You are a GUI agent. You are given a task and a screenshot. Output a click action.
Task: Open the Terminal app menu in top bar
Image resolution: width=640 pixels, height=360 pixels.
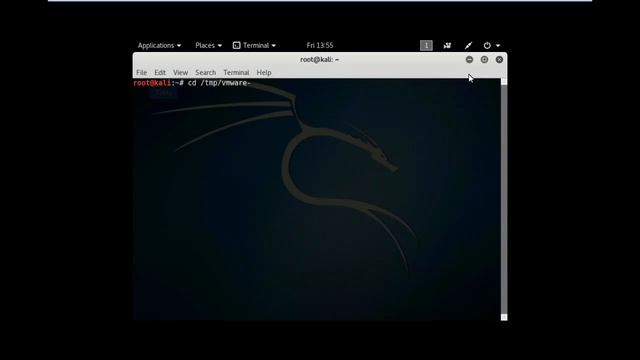coord(254,45)
